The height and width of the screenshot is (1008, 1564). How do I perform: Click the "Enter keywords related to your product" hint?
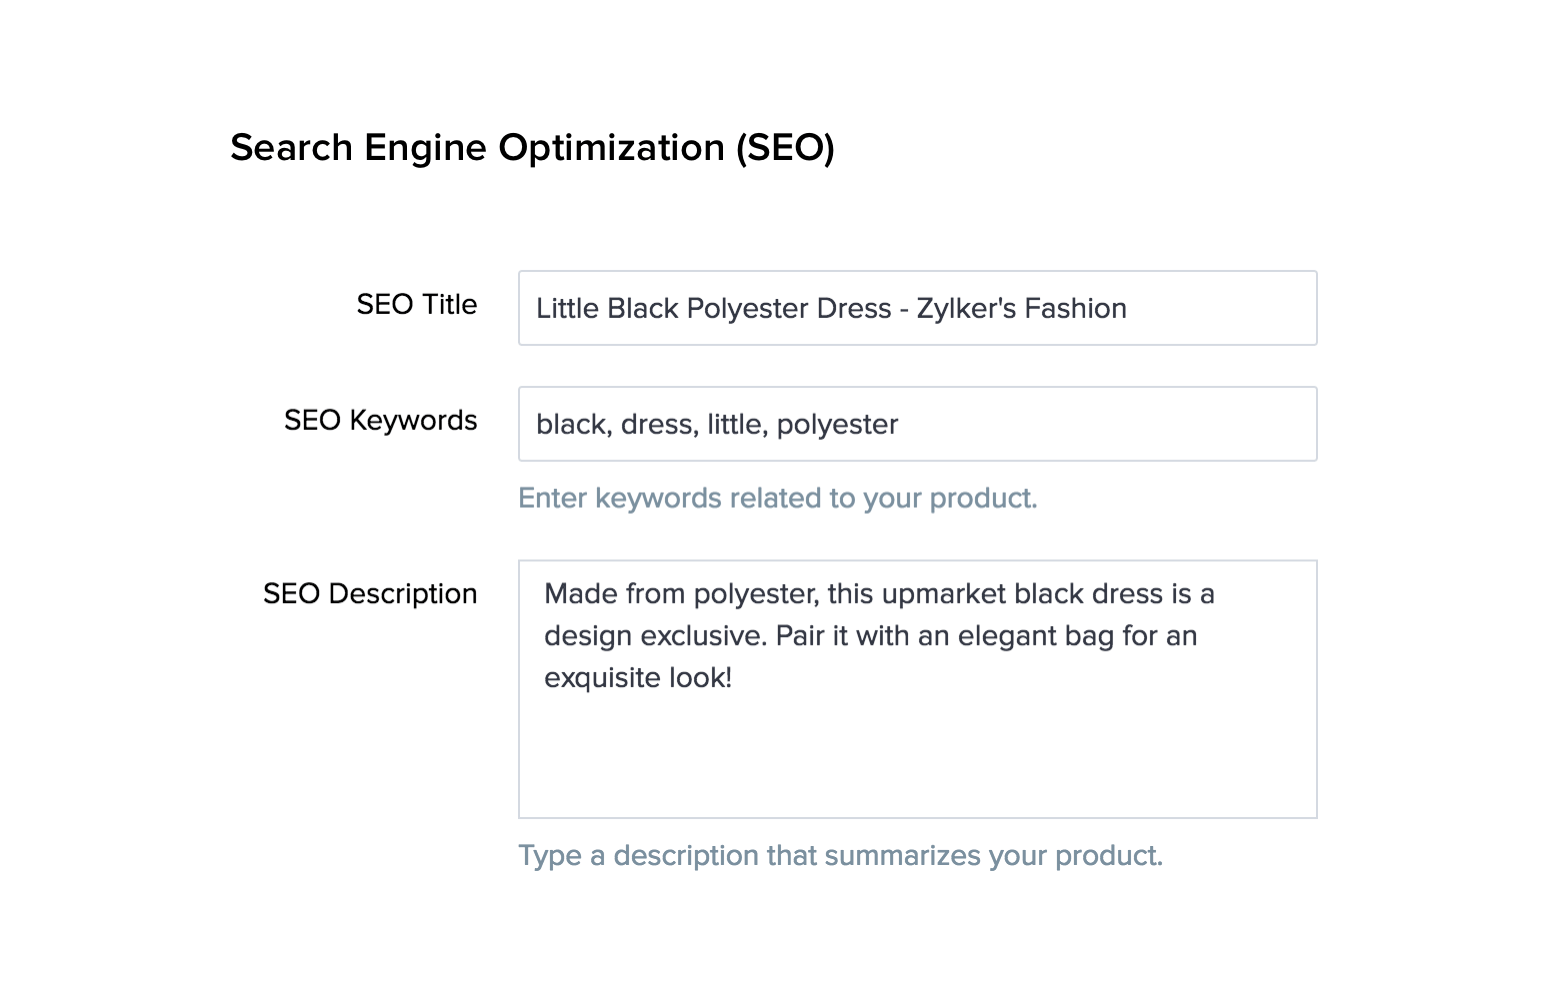777,498
